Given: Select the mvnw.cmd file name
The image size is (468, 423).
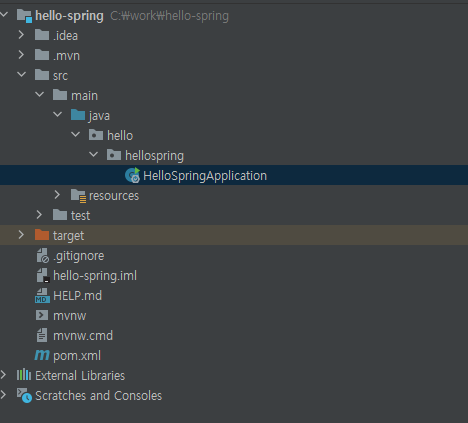Looking at the screenshot, I should (83, 336).
